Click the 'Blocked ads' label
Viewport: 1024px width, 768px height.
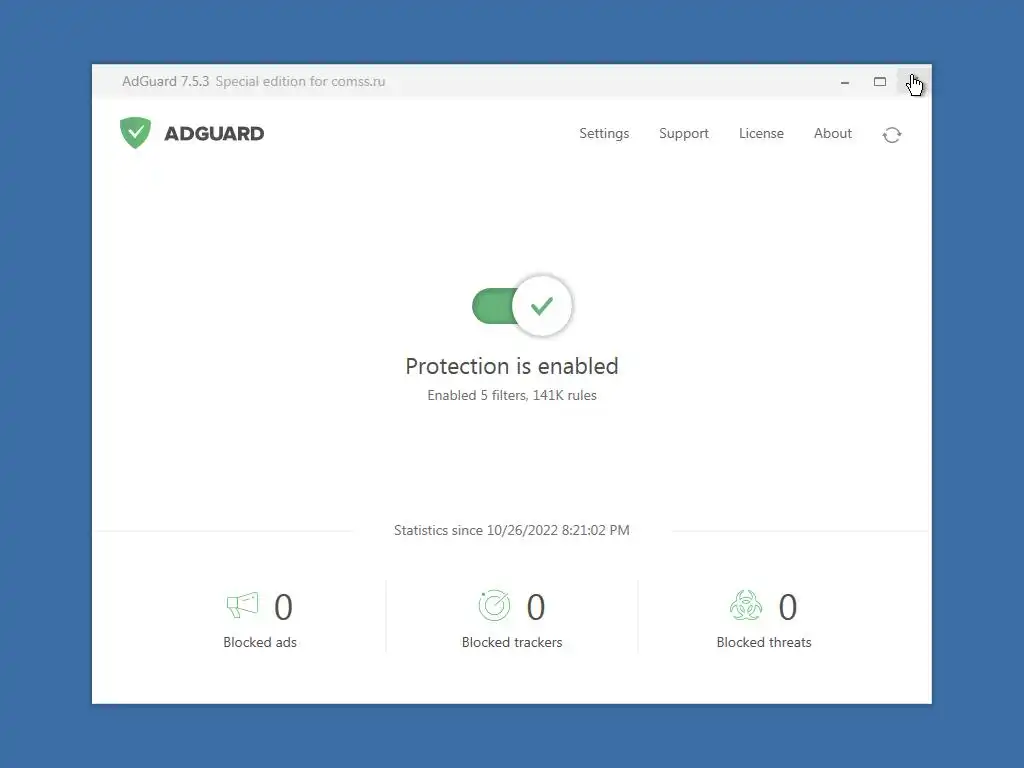click(x=260, y=642)
